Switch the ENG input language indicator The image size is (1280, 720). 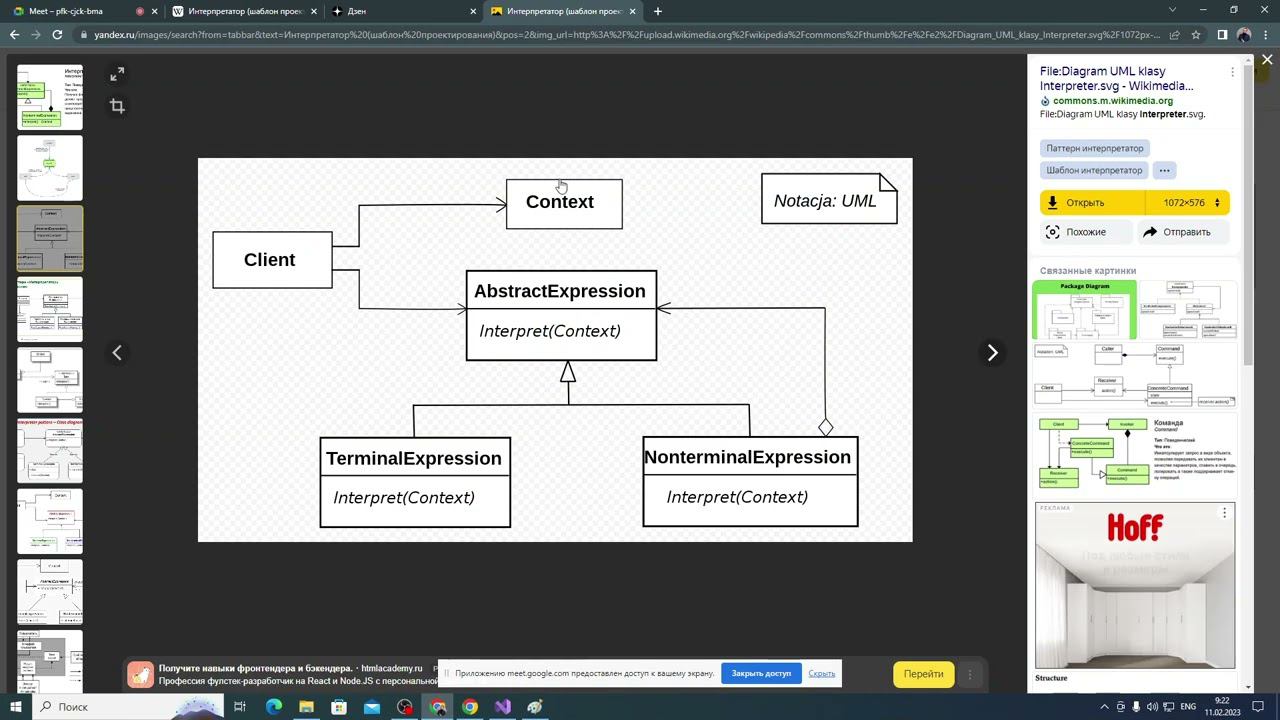[1188, 707]
